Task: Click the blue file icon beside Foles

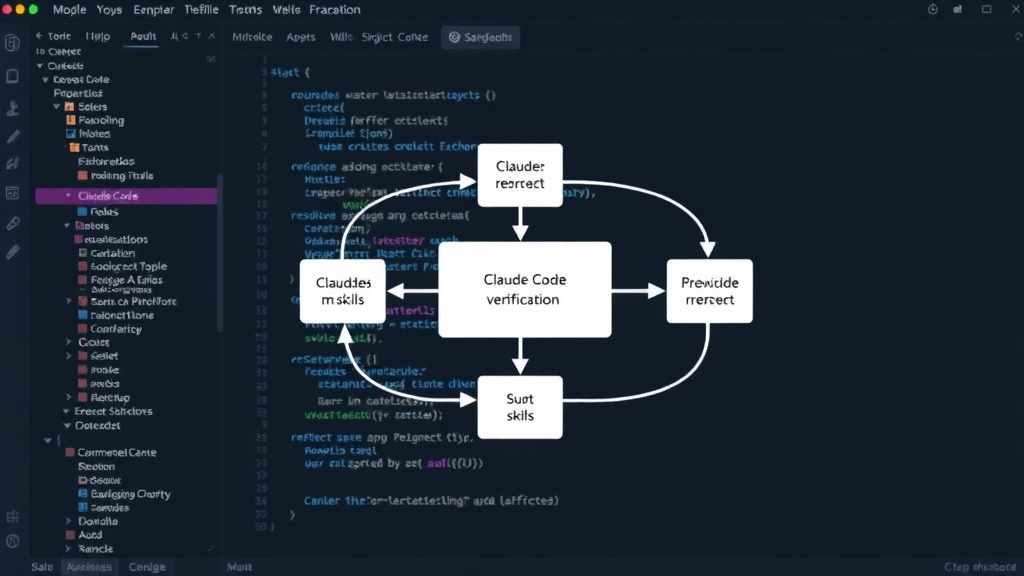Action: [x=82, y=212]
